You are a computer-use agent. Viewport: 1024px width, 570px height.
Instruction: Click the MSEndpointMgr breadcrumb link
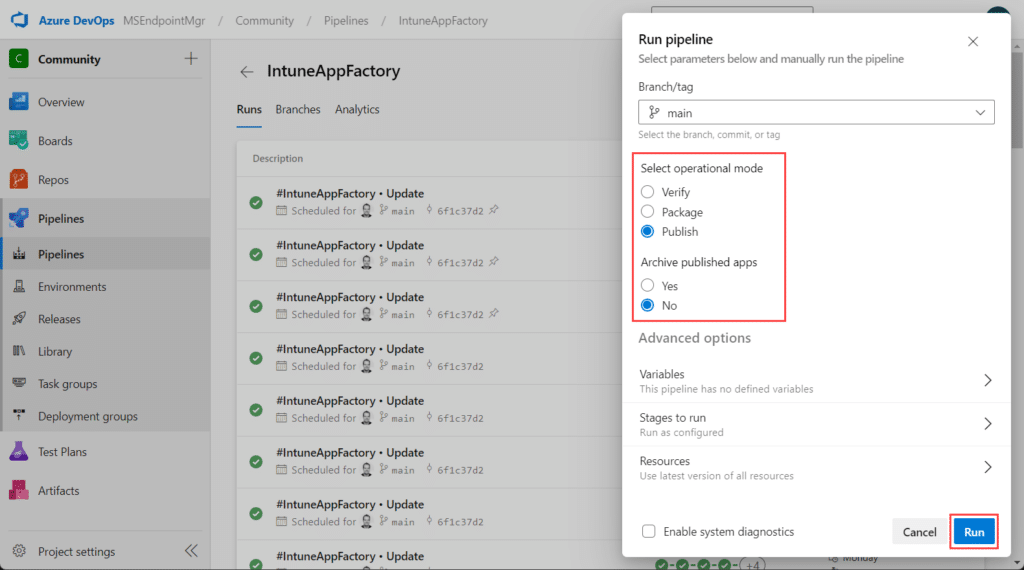click(x=164, y=20)
